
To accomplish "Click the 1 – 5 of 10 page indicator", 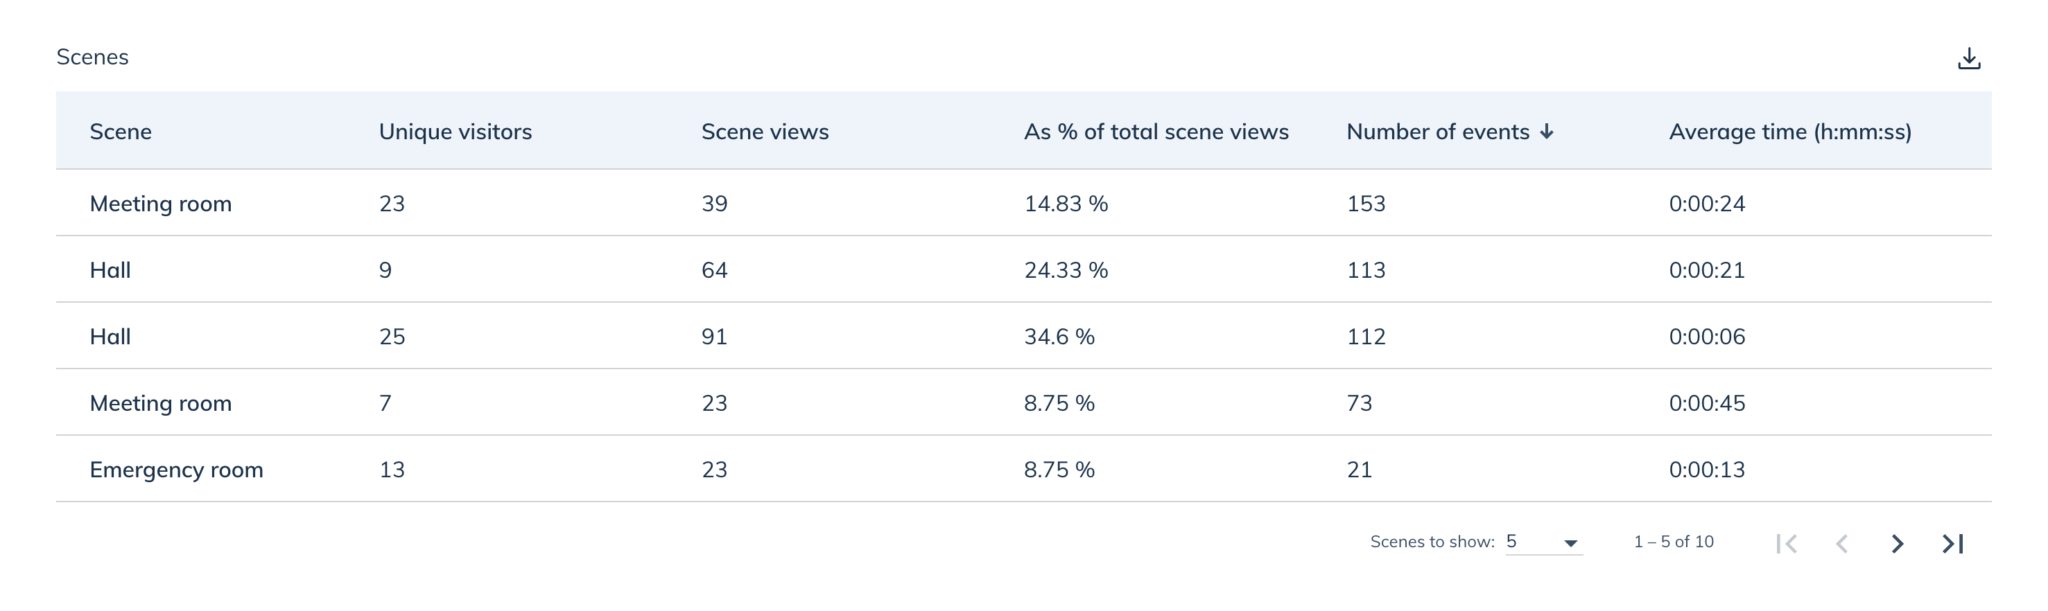I will pyautogui.click(x=1673, y=542).
